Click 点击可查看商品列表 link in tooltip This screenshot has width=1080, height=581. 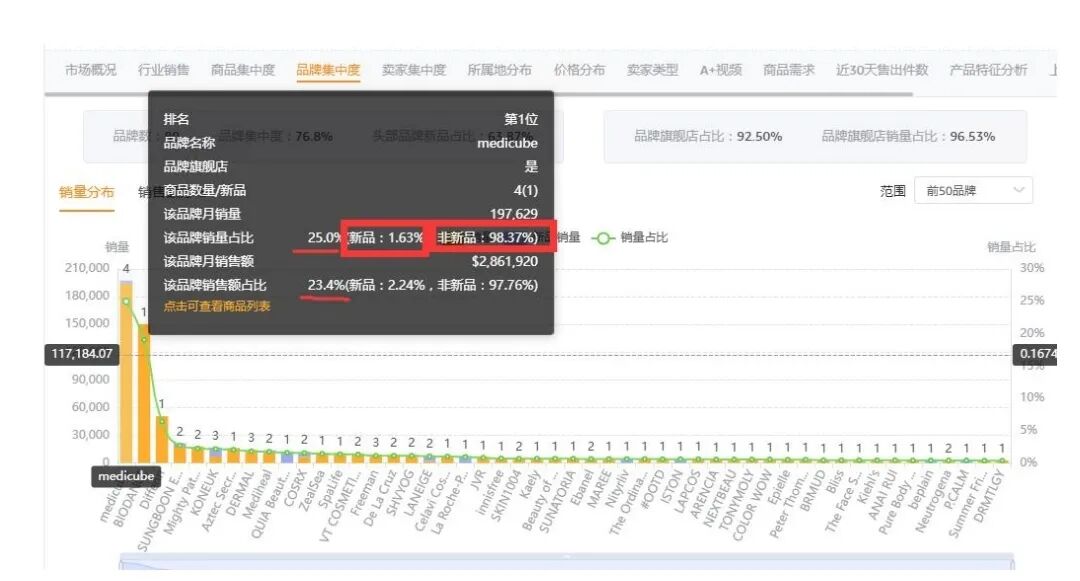[x=217, y=306]
